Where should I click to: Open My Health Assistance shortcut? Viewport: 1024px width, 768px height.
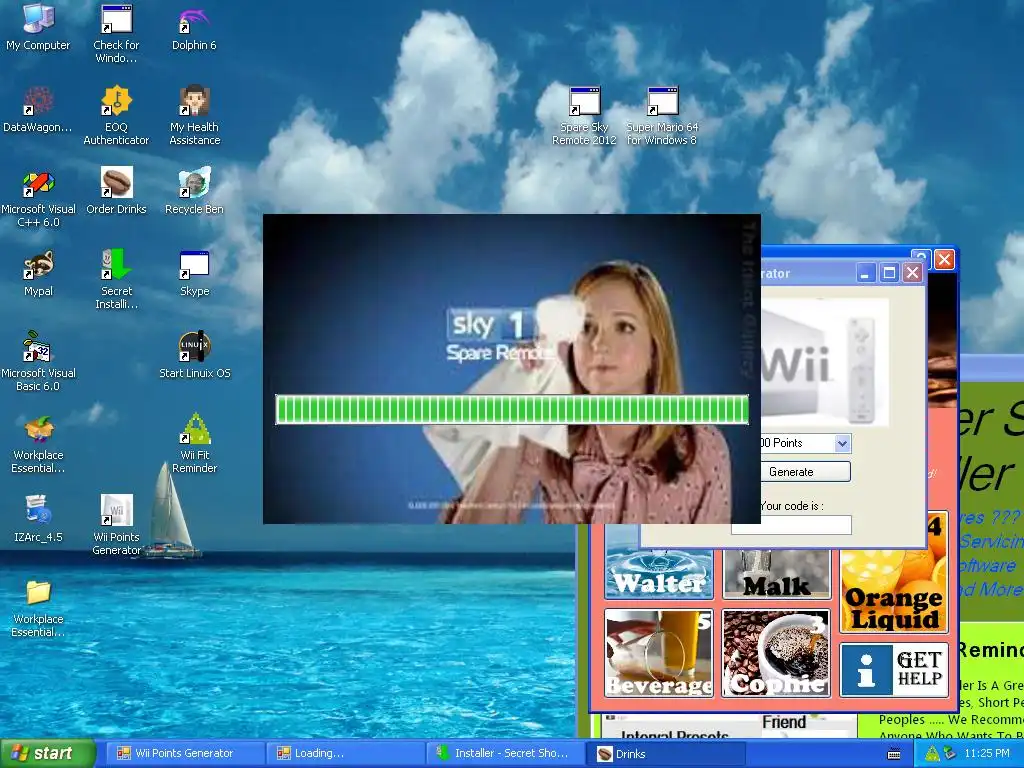click(195, 115)
